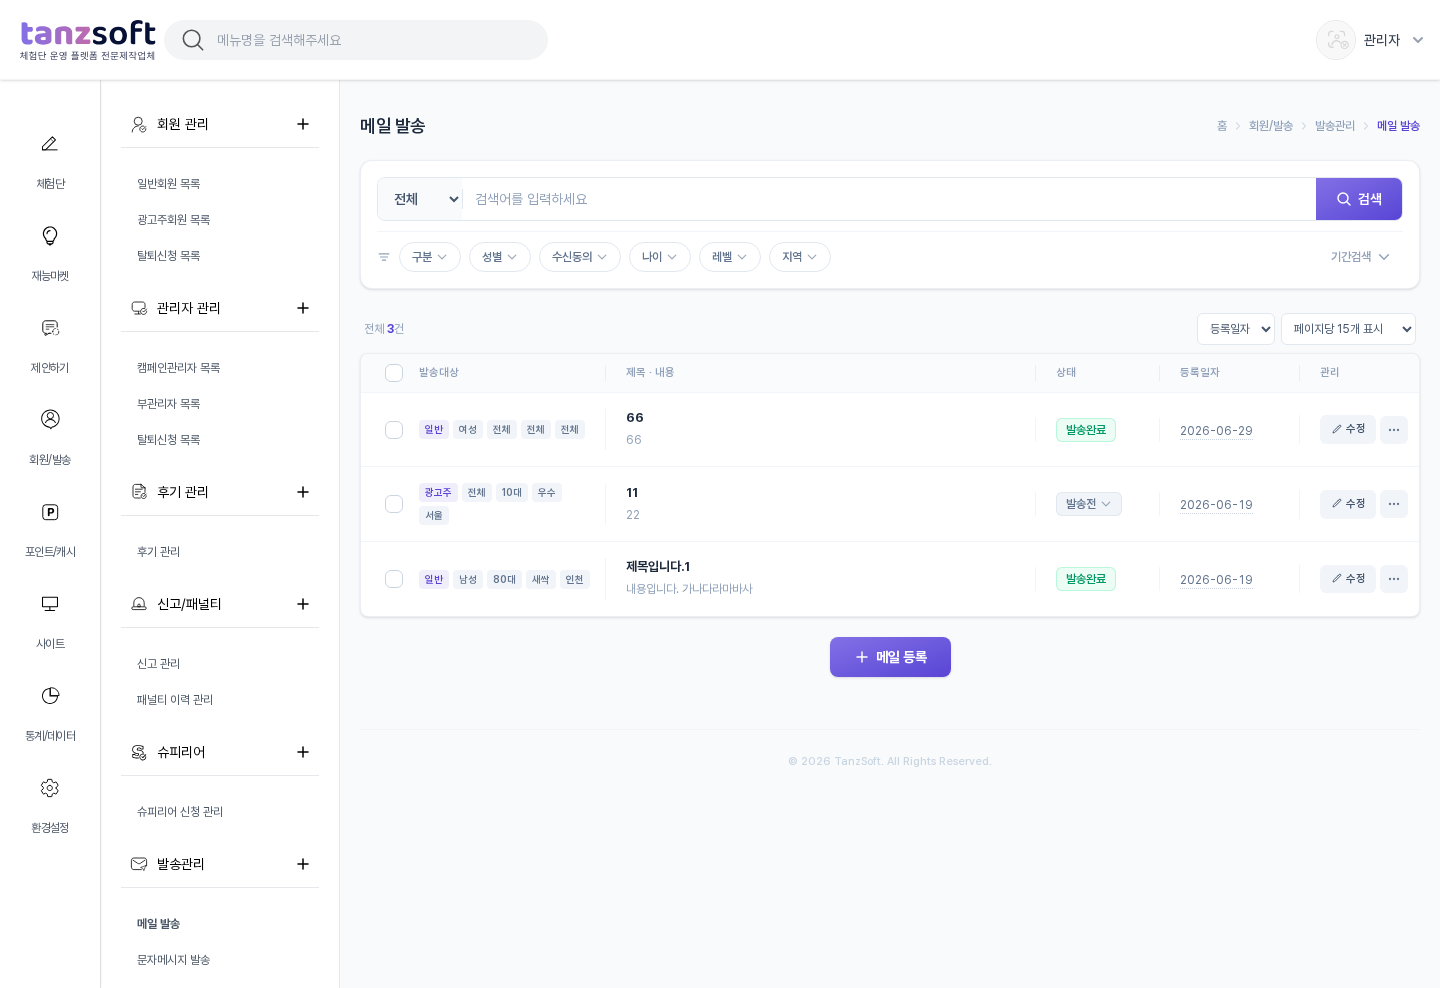Image resolution: width=1440 pixels, height=988 pixels.
Task: Expand 관리자 관리 with its plus icon
Action: pyautogui.click(x=303, y=308)
